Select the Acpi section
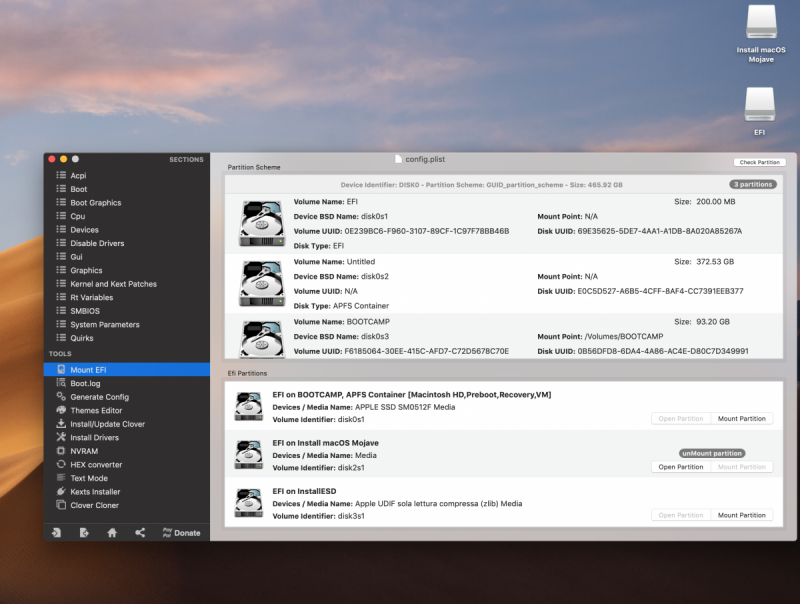The height and width of the screenshot is (604, 800). (78, 175)
